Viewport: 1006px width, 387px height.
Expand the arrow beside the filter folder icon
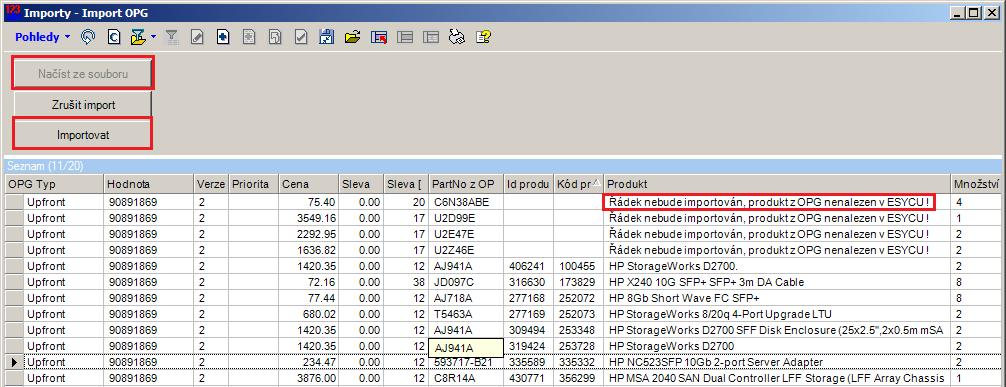click(153, 37)
